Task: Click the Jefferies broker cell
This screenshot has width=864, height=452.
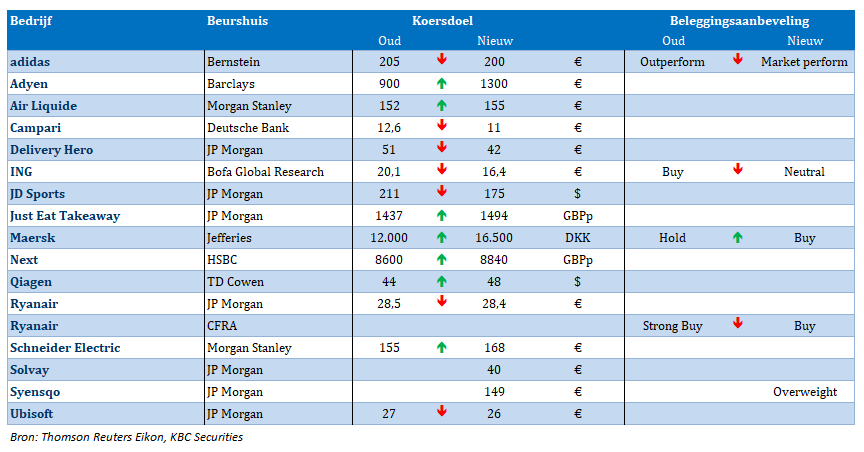Action: click(x=278, y=238)
